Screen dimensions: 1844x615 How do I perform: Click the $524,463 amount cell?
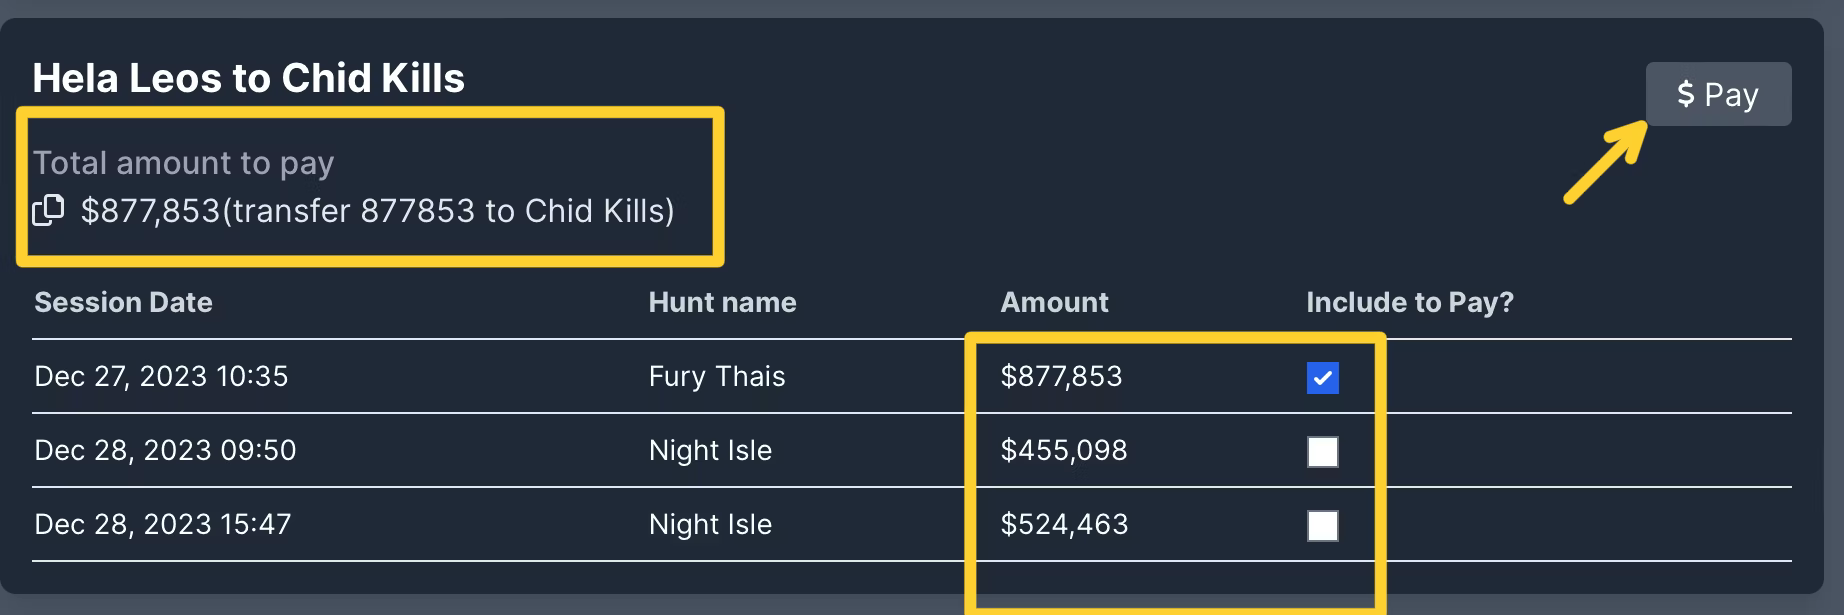tap(1064, 524)
